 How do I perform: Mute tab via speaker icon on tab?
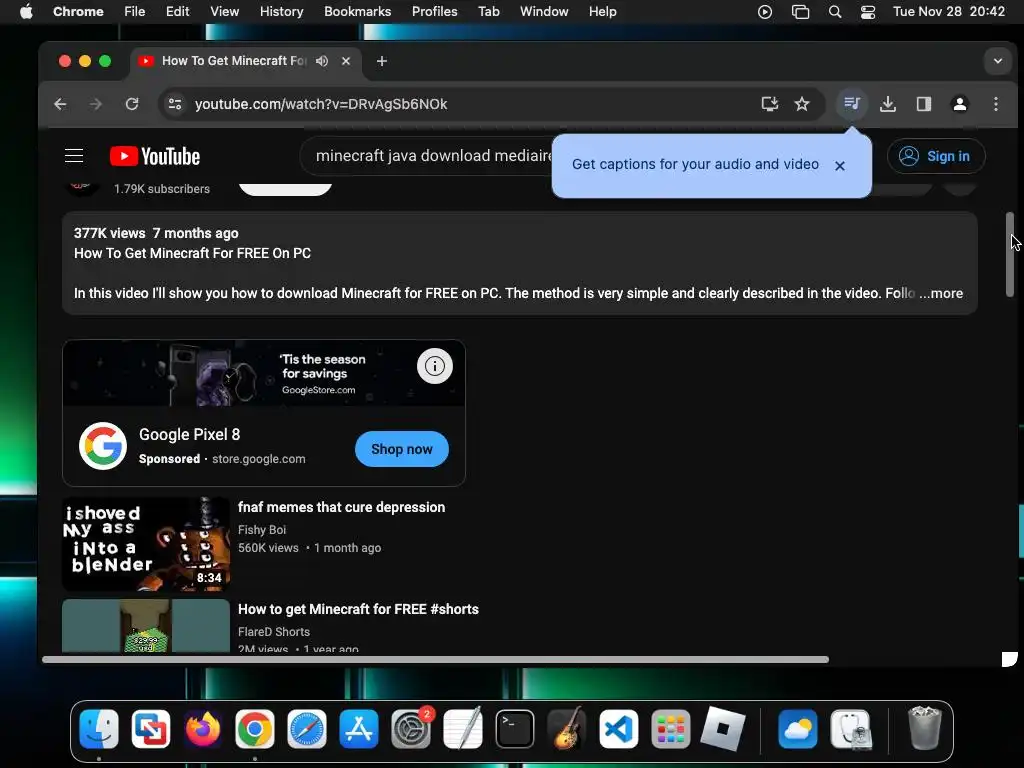322,61
